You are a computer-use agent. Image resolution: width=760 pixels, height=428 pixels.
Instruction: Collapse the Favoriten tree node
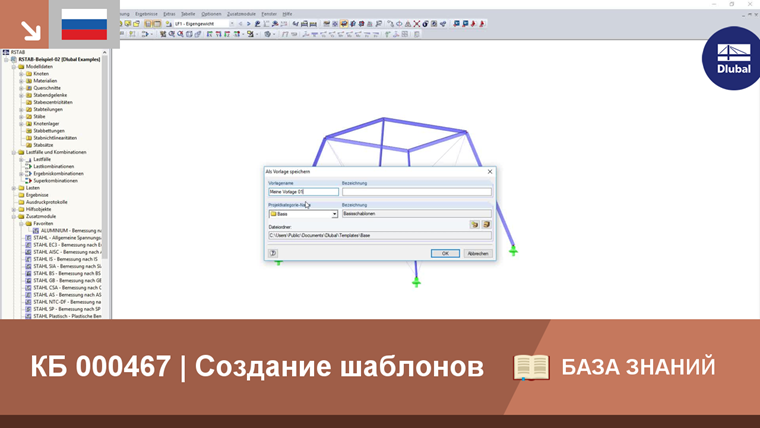point(21,223)
